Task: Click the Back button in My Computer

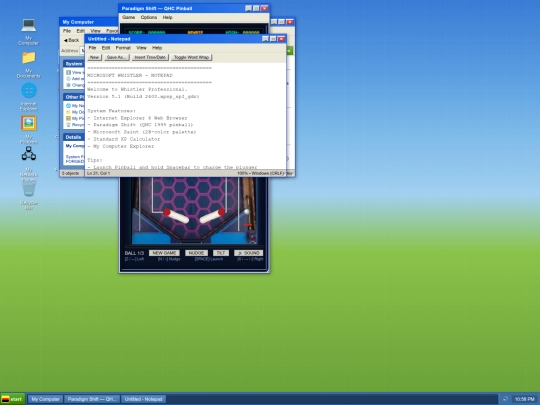Action: click(x=71, y=40)
